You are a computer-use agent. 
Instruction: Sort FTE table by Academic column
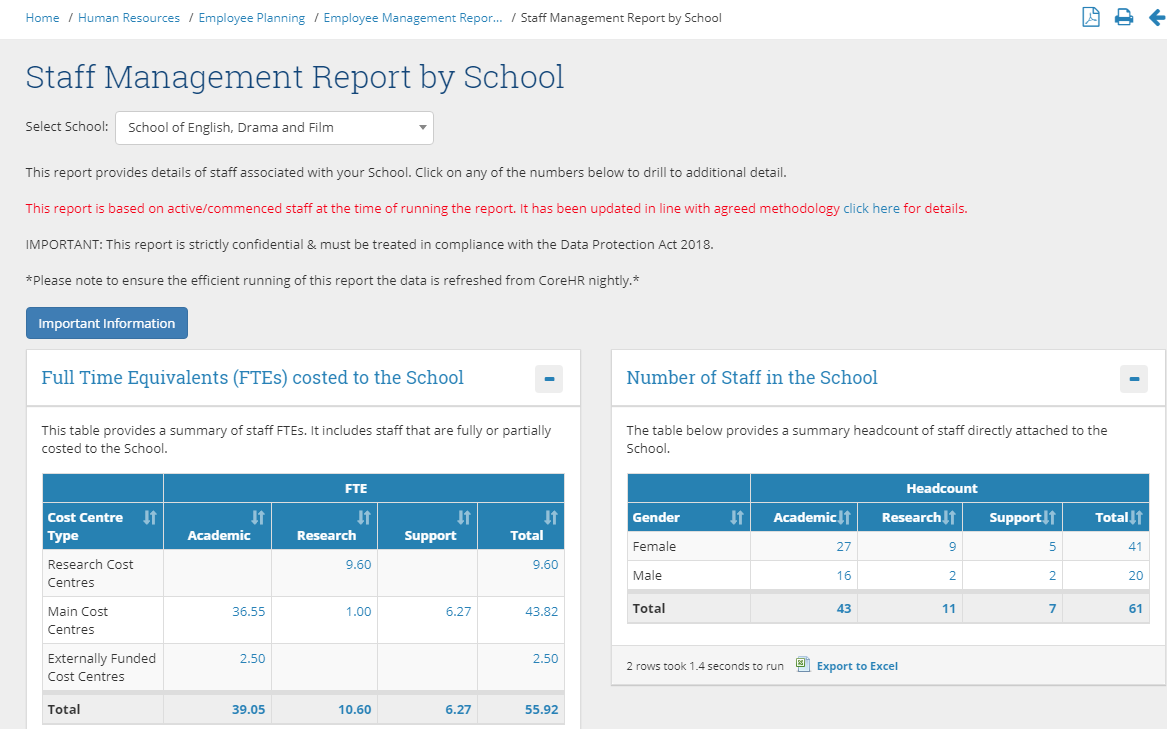(x=258, y=517)
